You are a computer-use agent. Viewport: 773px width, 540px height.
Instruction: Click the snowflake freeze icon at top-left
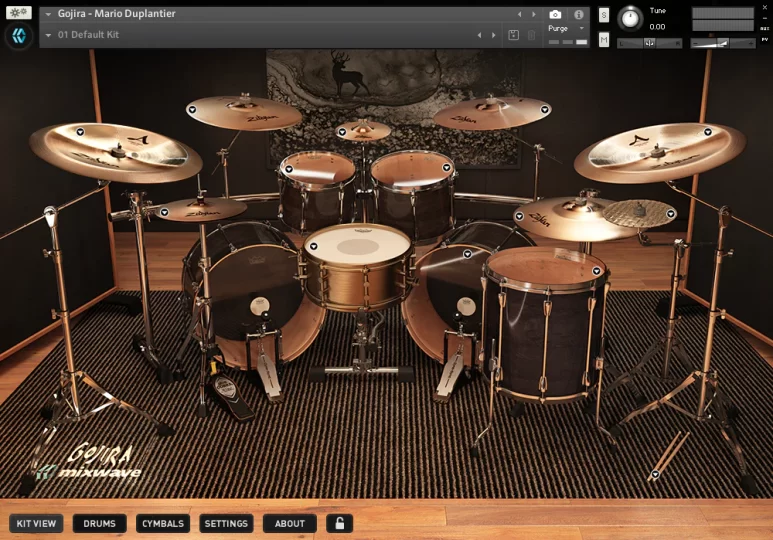click(x=19, y=13)
